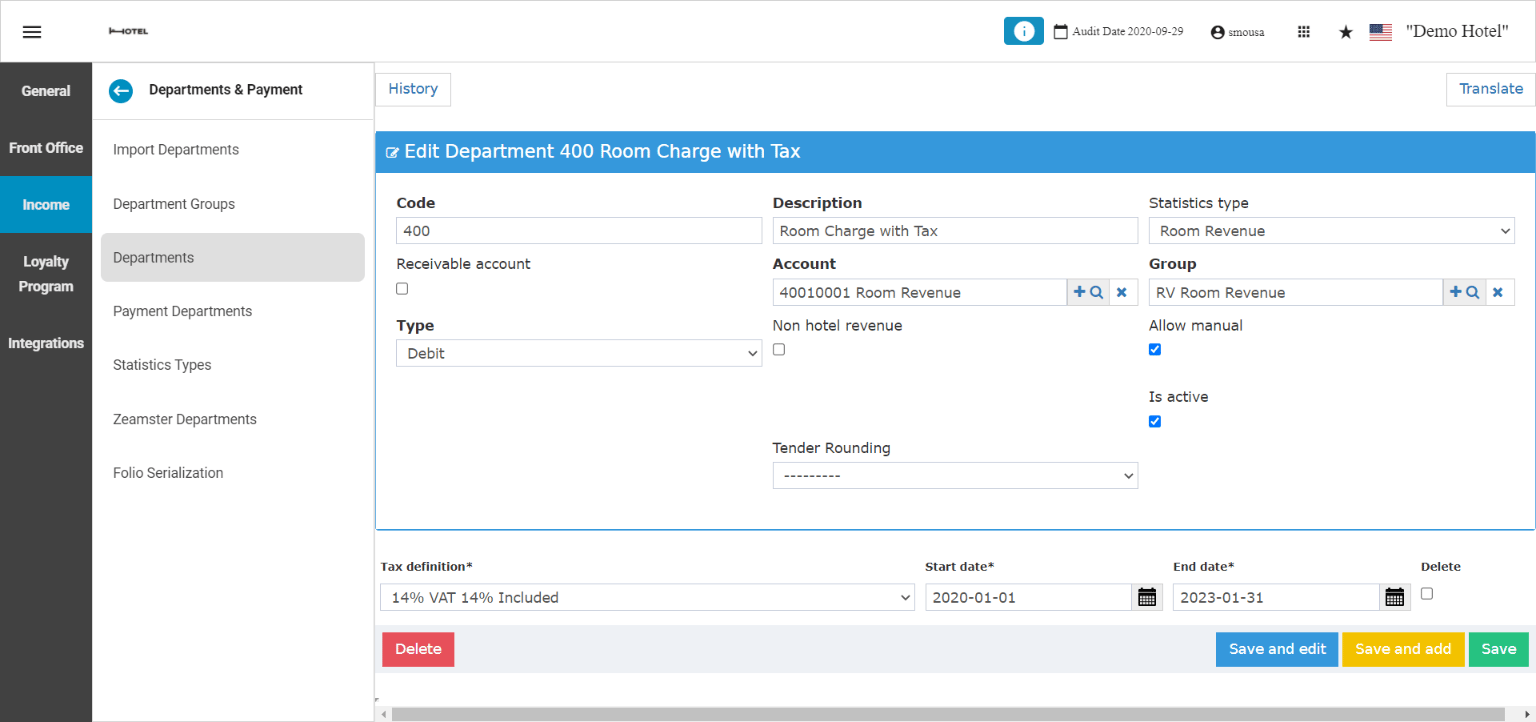The width and height of the screenshot is (1536, 722).
Task: Open Folio Serialization menu item
Action: coord(232,473)
